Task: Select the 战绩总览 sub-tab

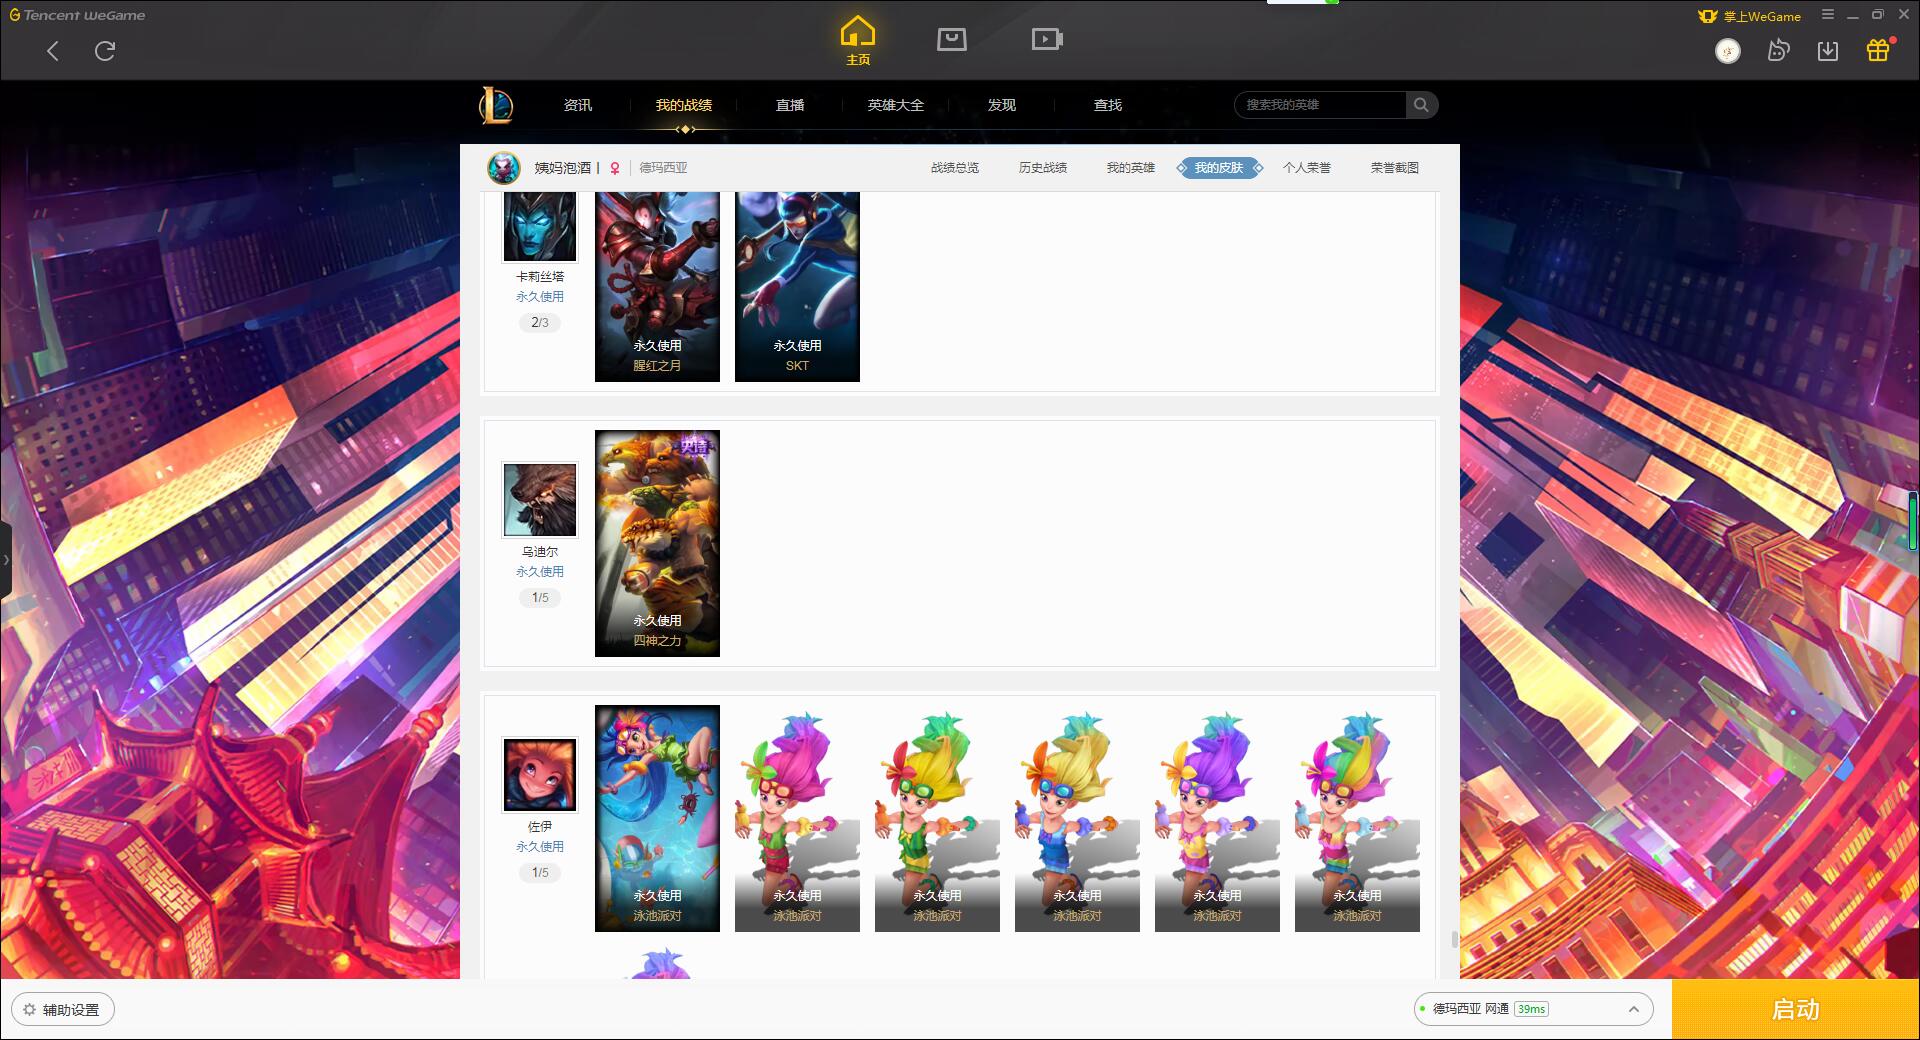Action: [x=955, y=168]
